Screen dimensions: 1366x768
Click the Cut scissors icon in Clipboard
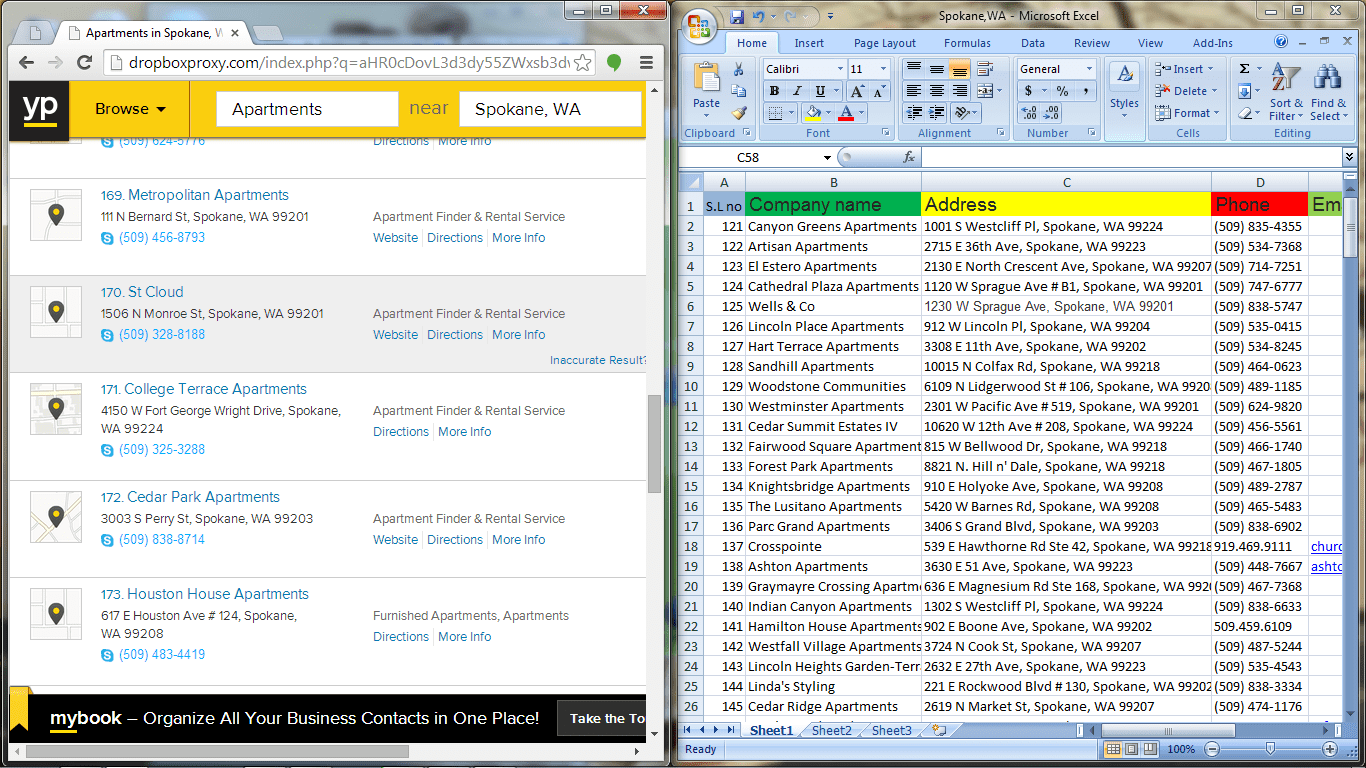click(739, 70)
